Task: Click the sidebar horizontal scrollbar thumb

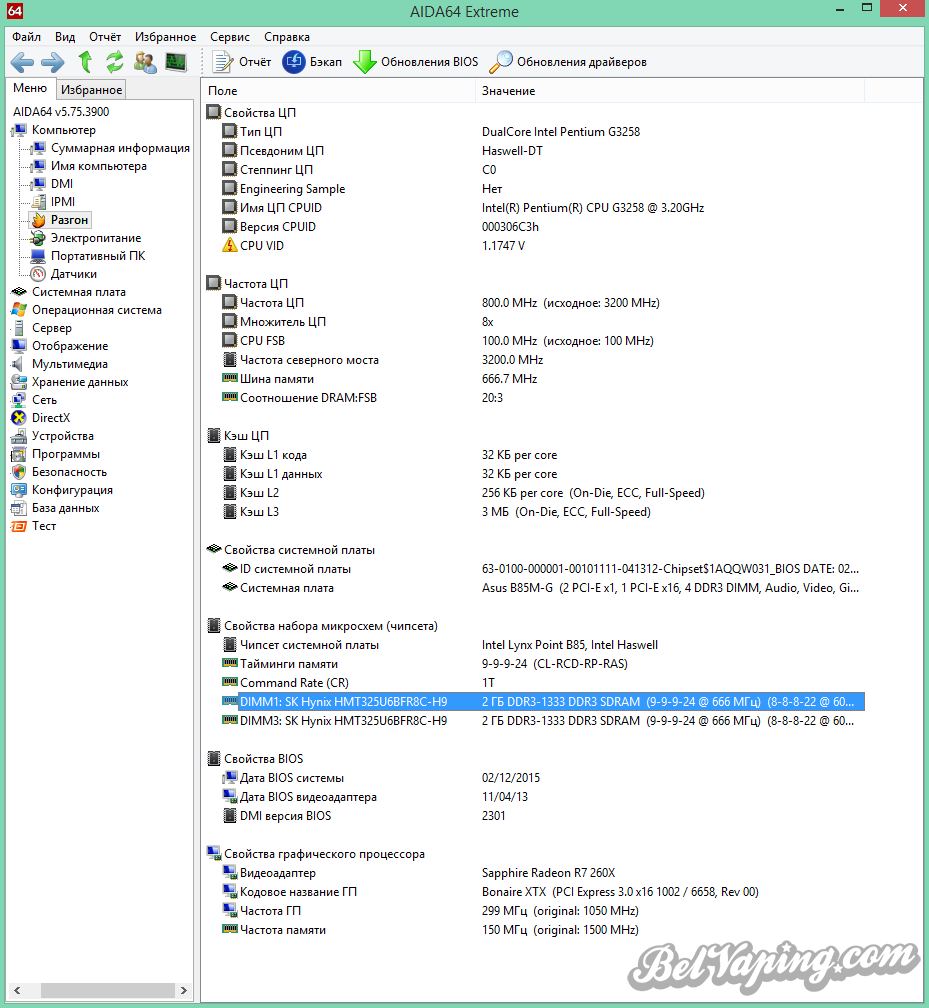Action: pyautogui.click(x=108, y=990)
